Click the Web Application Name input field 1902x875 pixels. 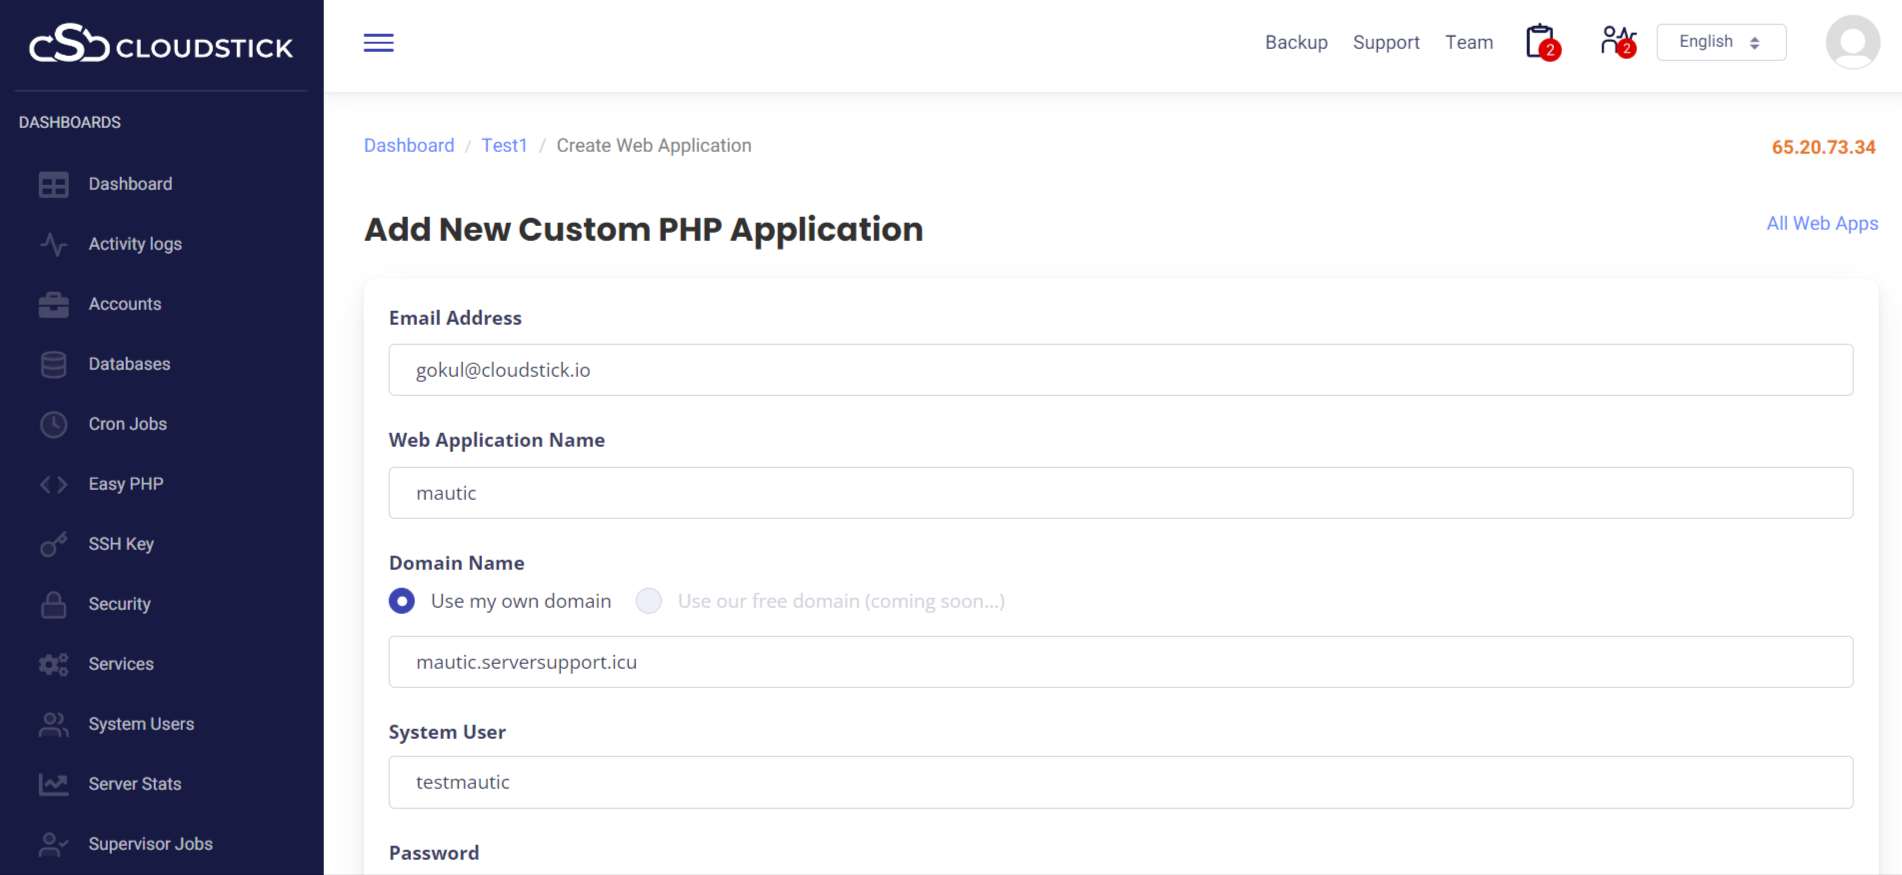point(1120,493)
